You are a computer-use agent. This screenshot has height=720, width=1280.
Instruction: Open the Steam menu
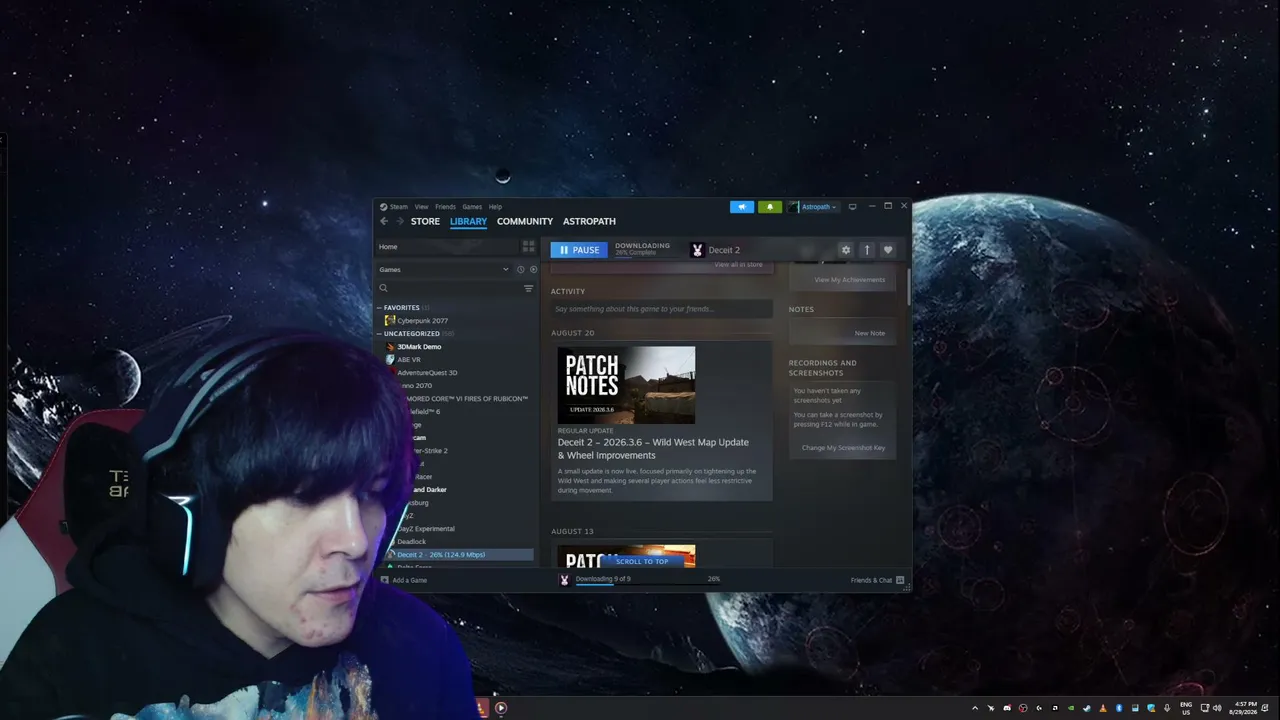[x=398, y=207]
